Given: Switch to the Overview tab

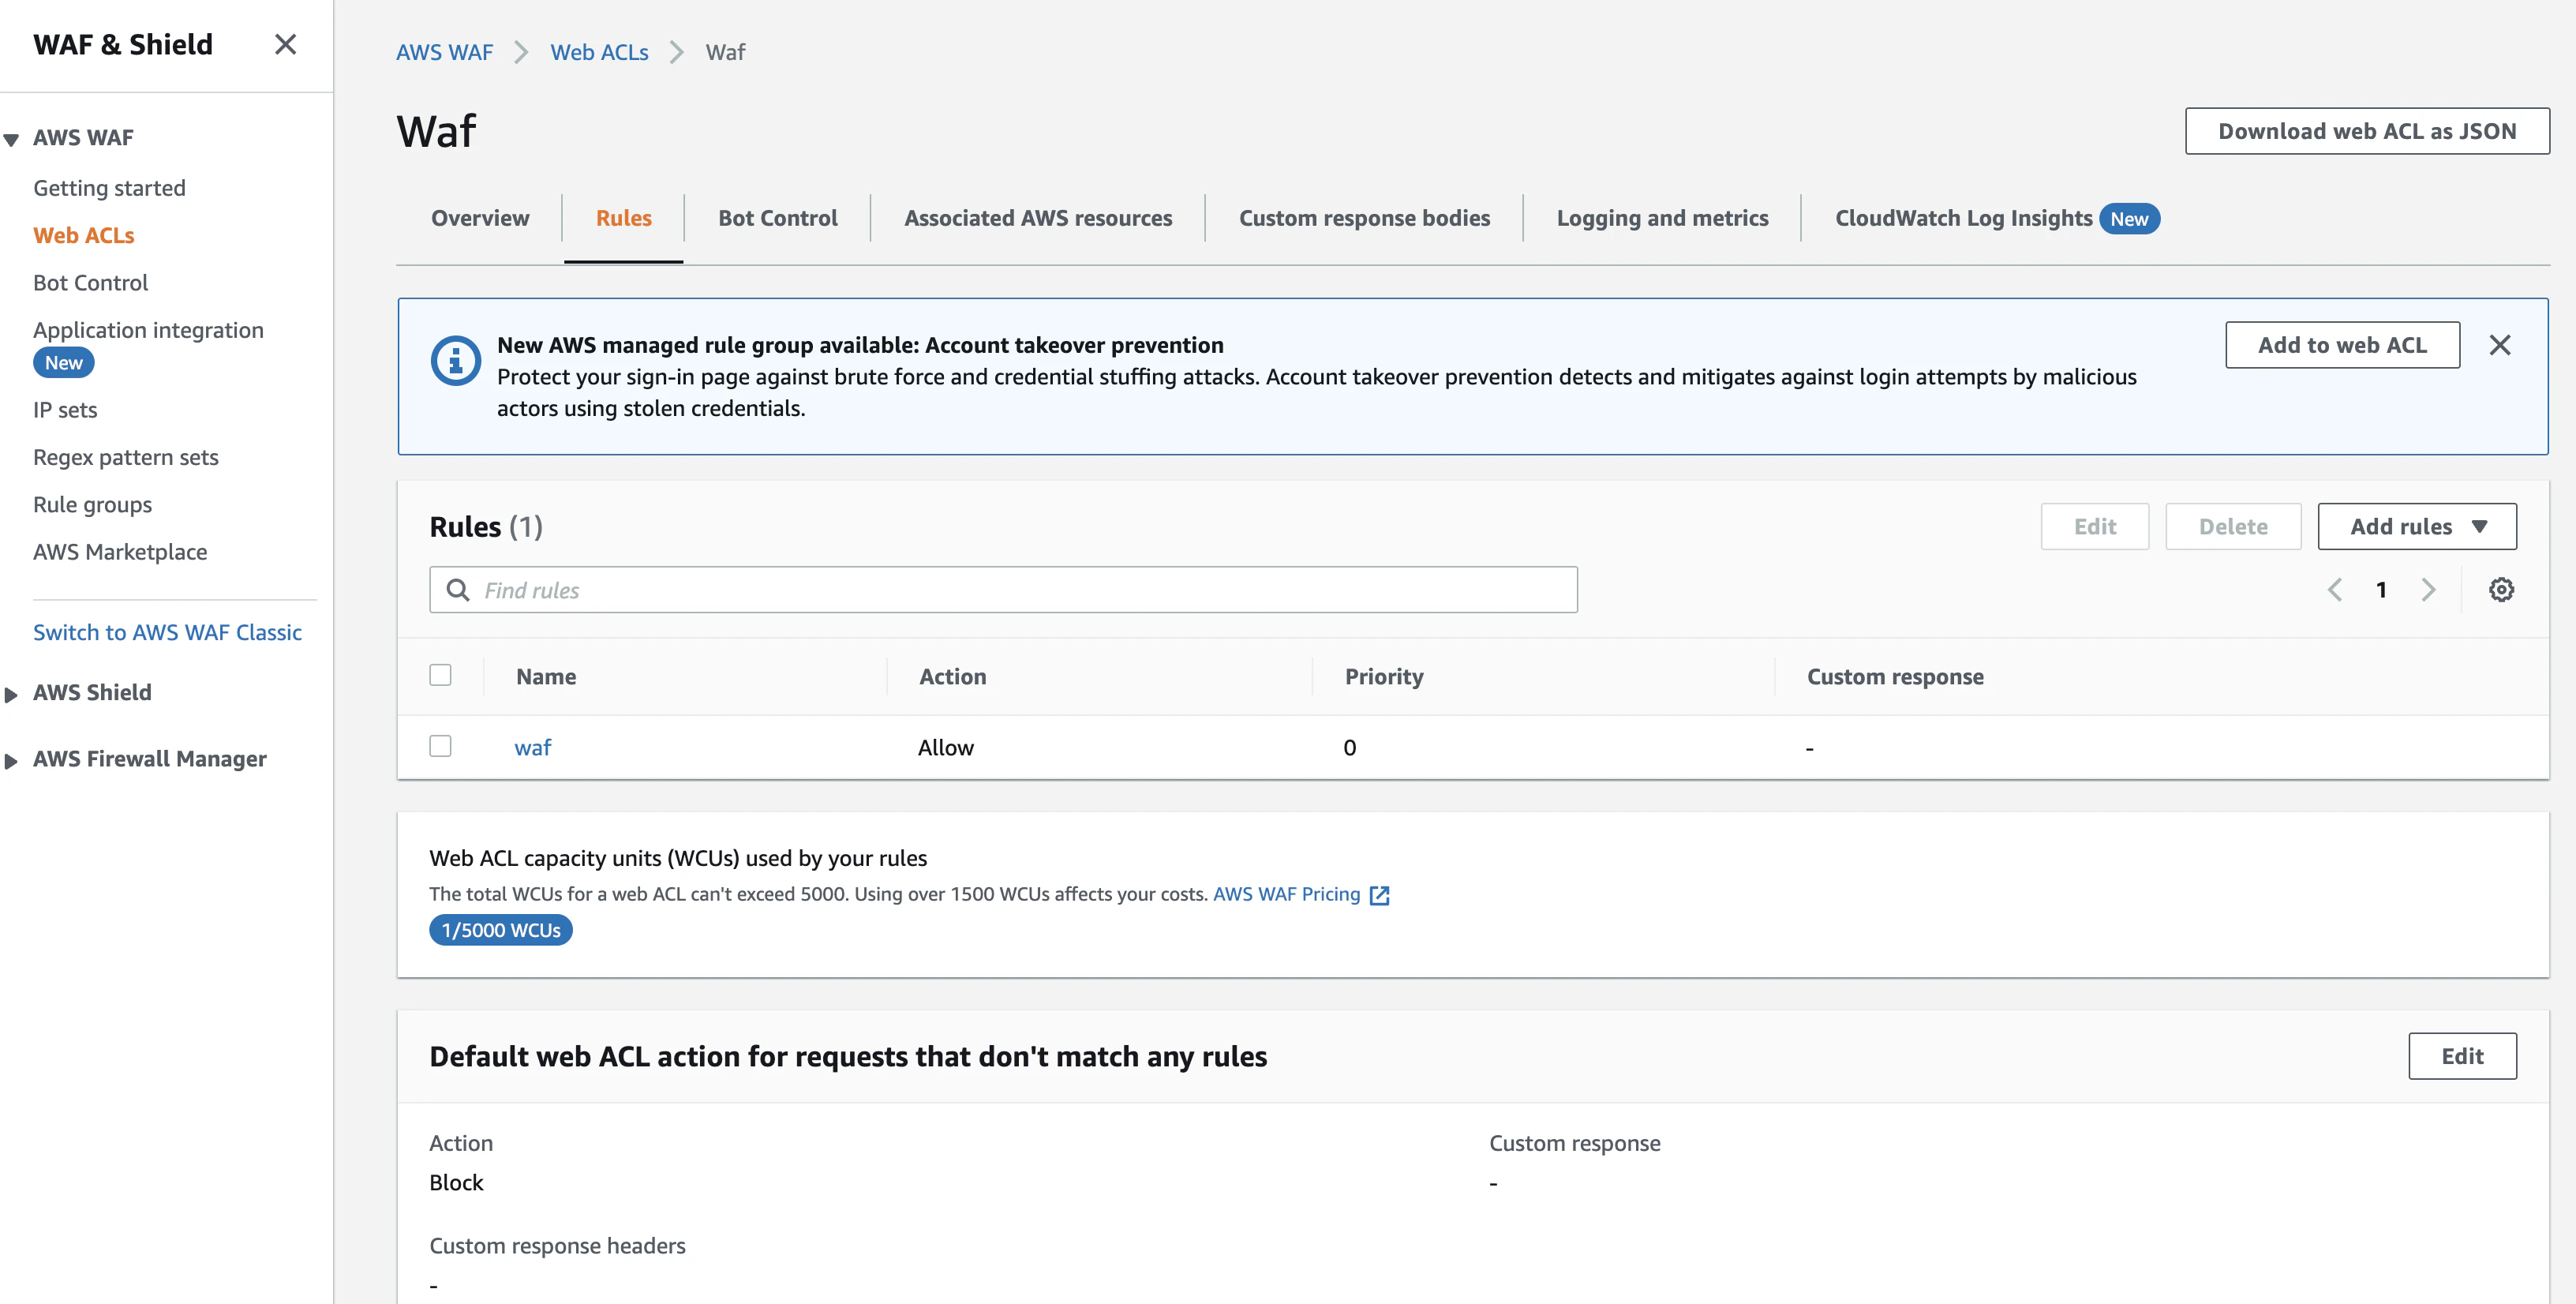Looking at the screenshot, I should point(480,218).
